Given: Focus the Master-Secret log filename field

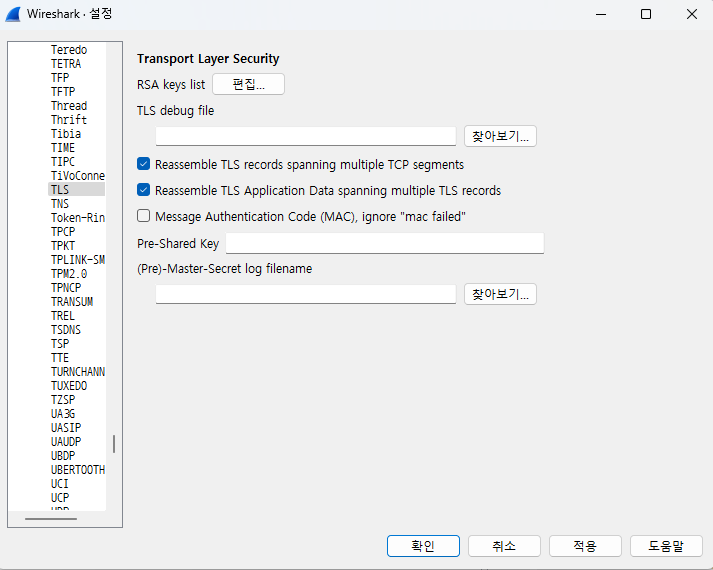Looking at the screenshot, I should pyautogui.click(x=306, y=294).
